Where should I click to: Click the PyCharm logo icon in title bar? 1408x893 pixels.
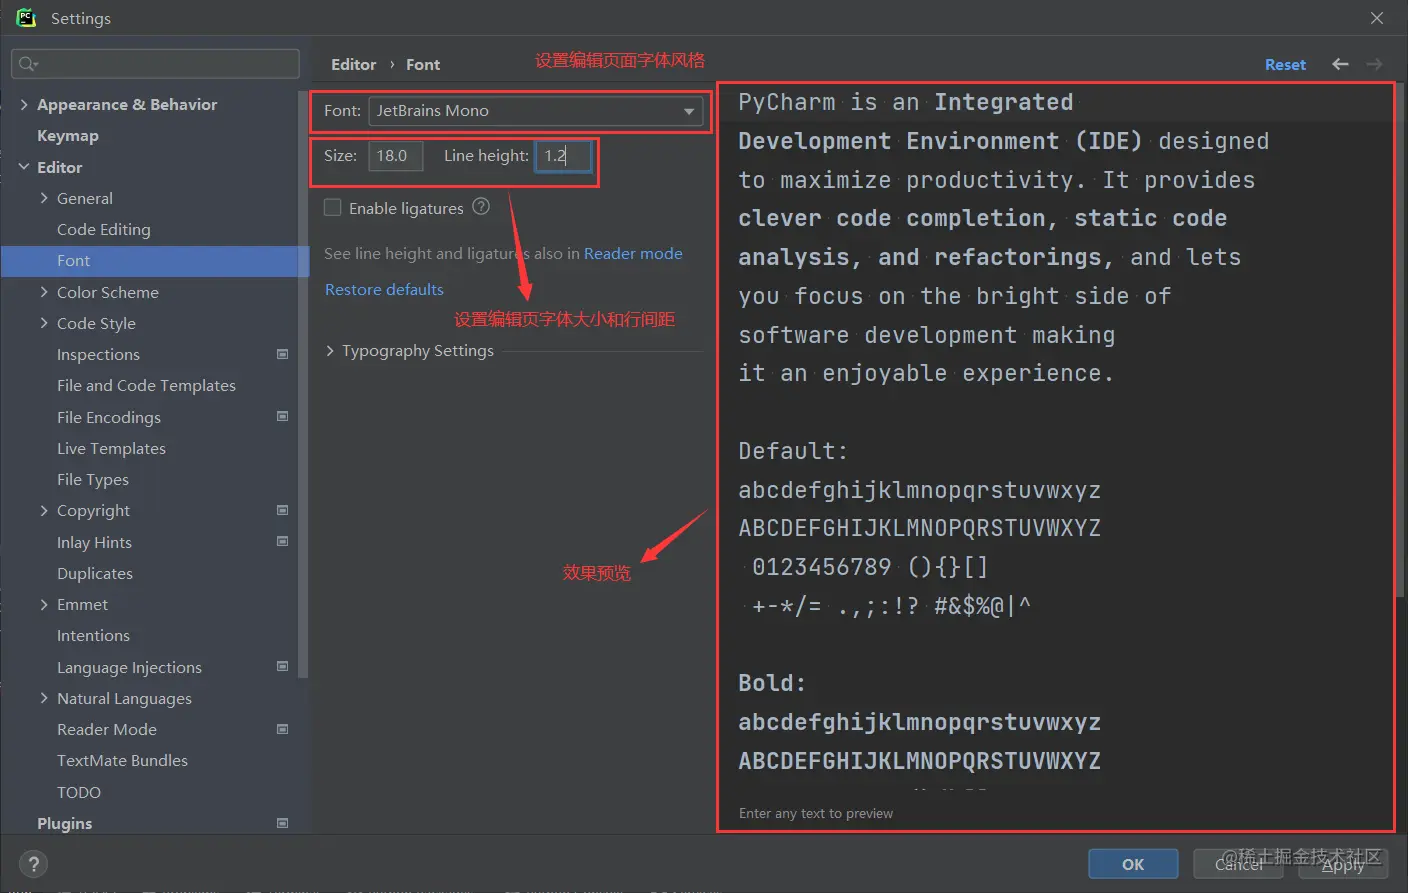pyautogui.click(x=26, y=18)
